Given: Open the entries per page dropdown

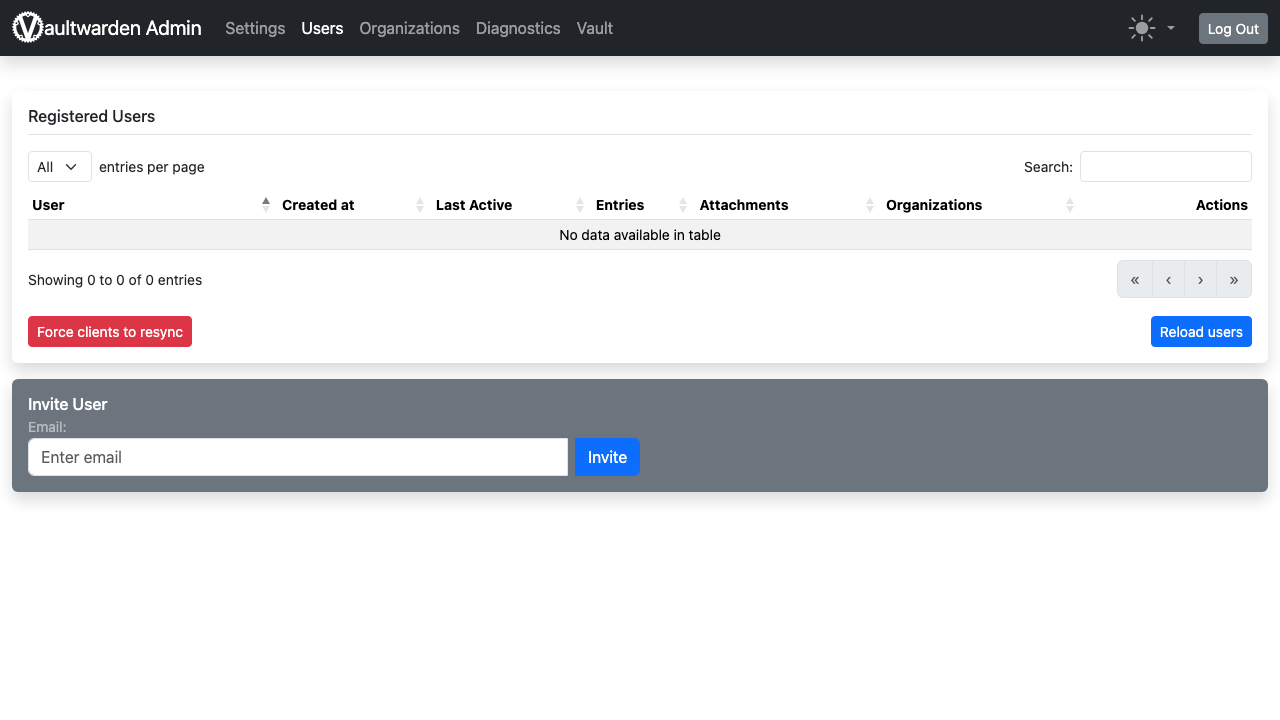Looking at the screenshot, I should point(60,167).
